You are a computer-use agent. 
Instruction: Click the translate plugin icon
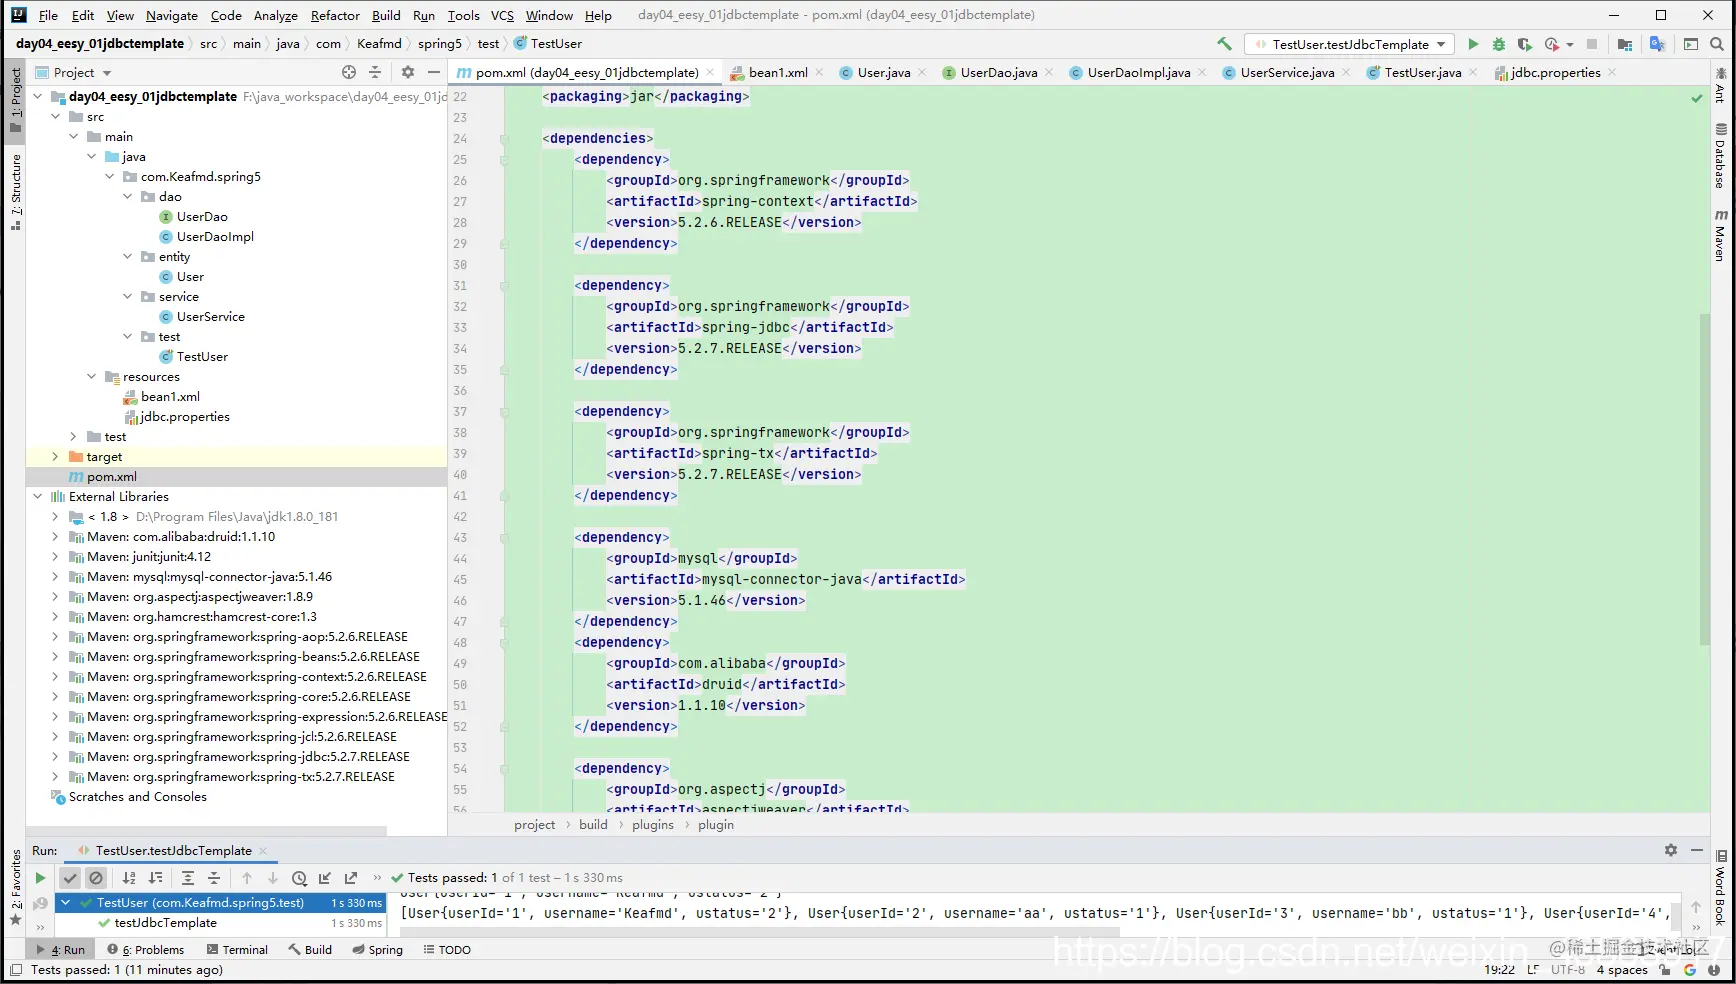pos(1657,44)
